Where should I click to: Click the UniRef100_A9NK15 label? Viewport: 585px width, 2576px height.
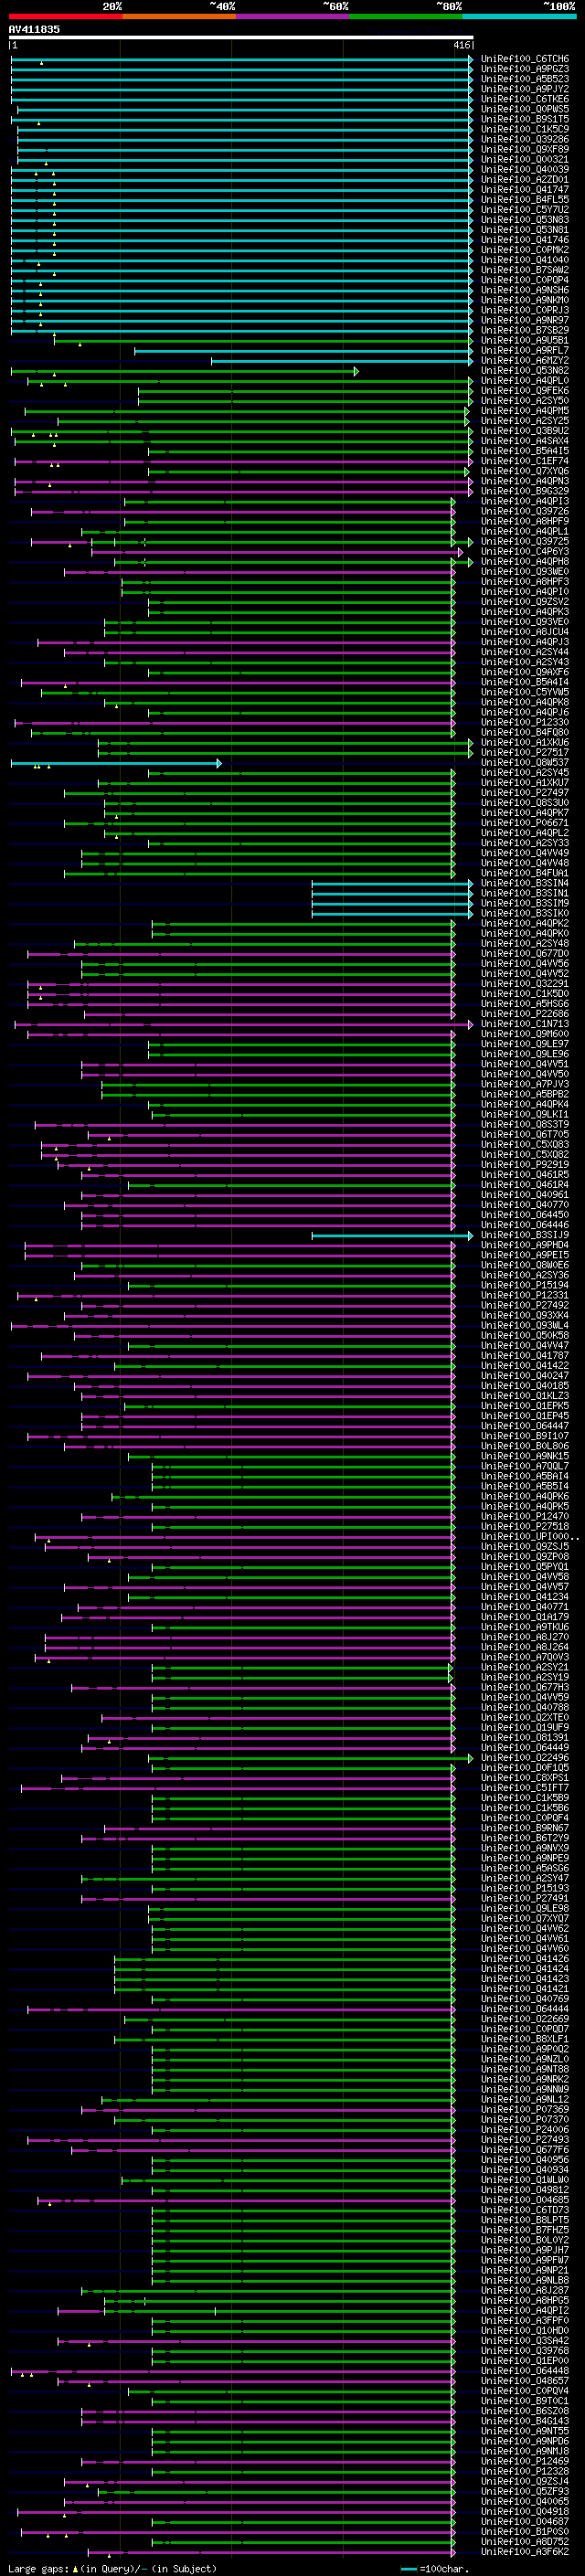point(524,1457)
